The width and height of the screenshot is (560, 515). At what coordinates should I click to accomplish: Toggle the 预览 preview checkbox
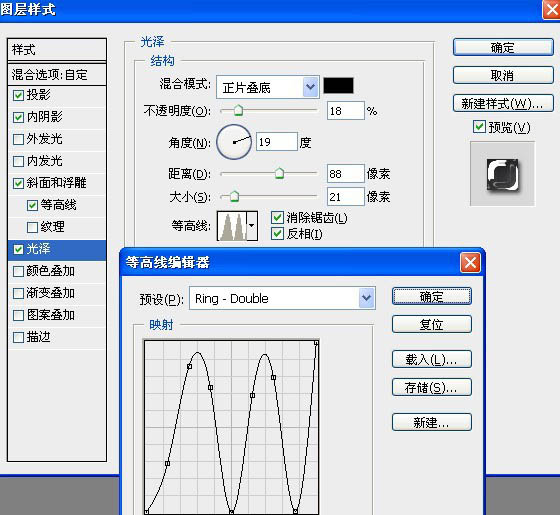pyautogui.click(x=479, y=127)
